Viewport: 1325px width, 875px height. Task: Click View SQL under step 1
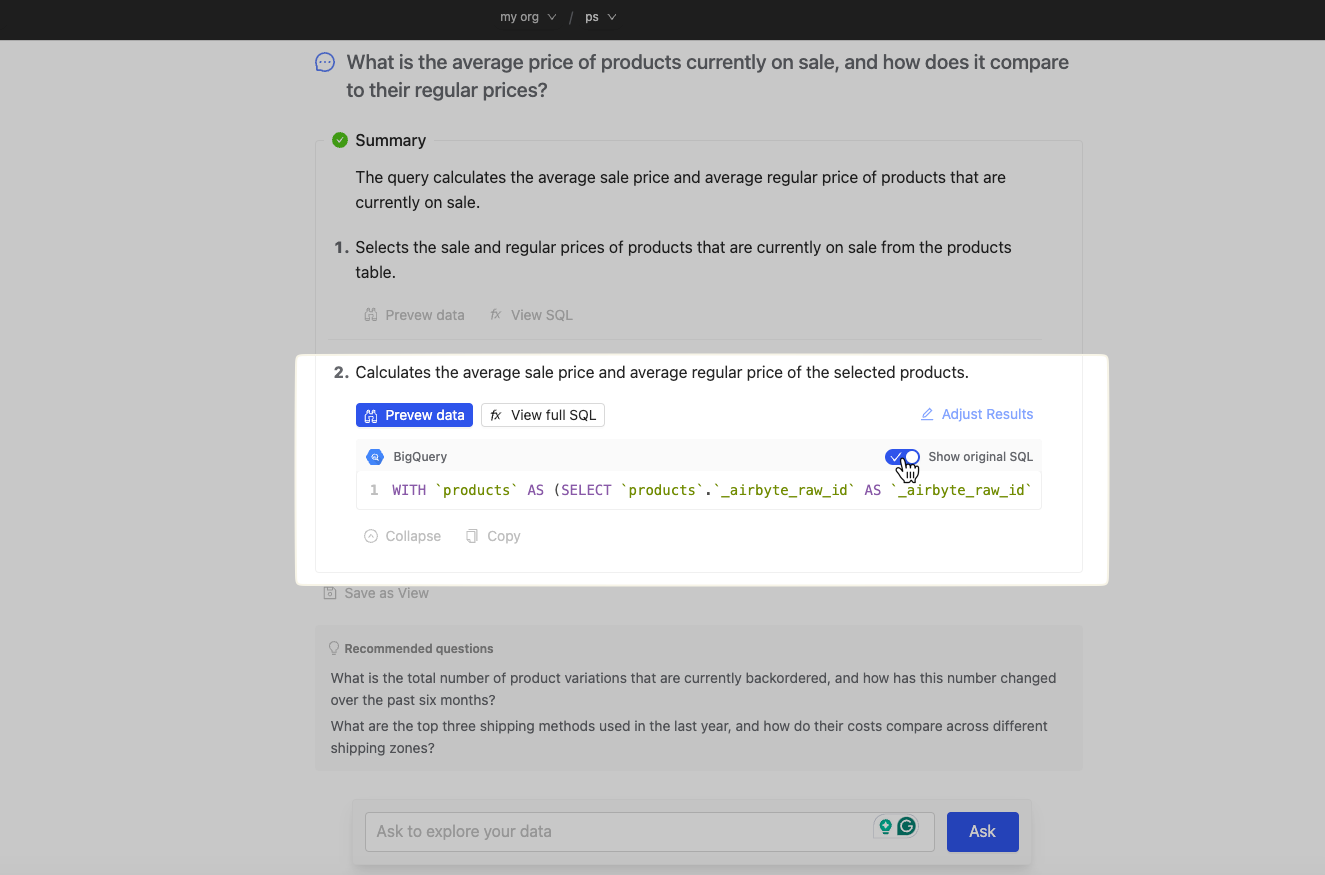(531, 315)
